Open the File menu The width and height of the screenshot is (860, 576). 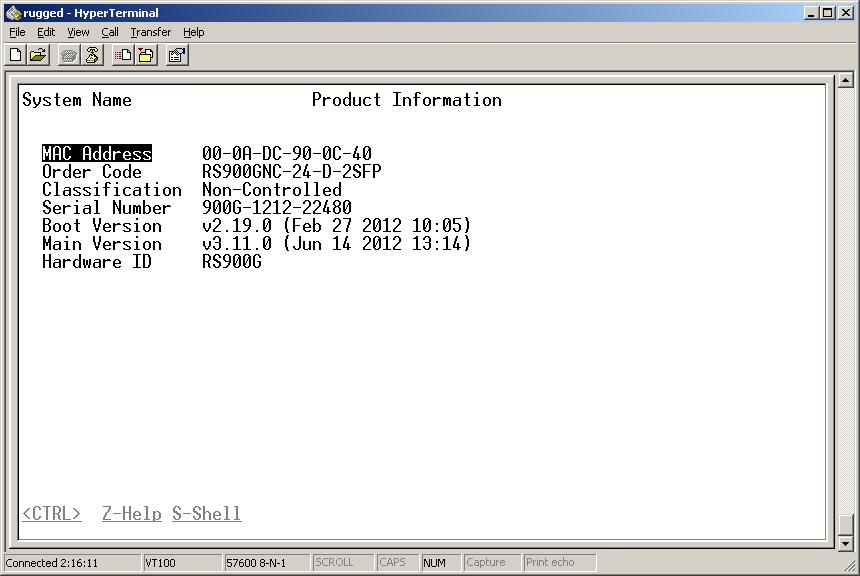point(17,32)
